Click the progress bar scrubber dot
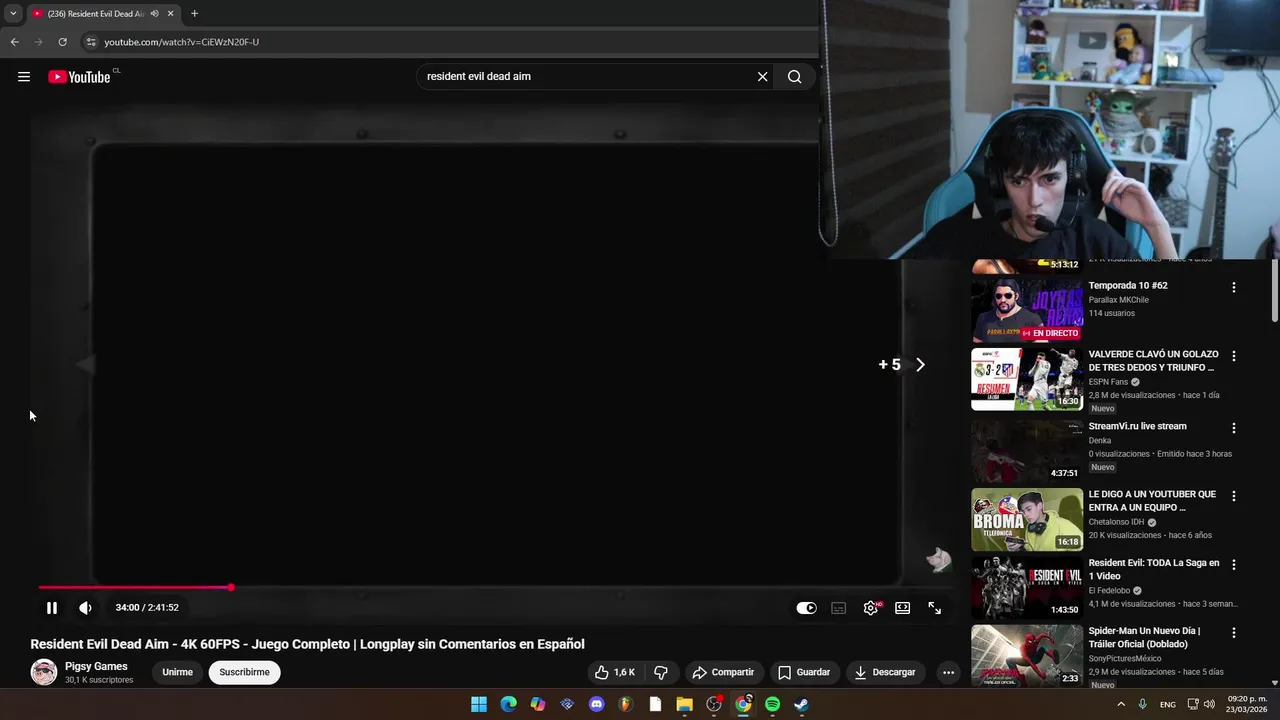Screen dimensions: 1280x720 tap(230, 588)
